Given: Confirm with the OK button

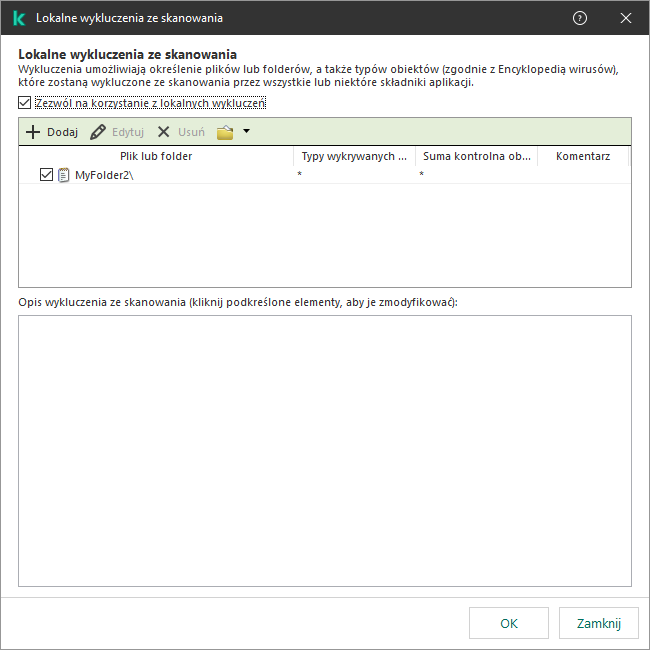Looking at the screenshot, I should pyautogui.click(x=509, y=623).
